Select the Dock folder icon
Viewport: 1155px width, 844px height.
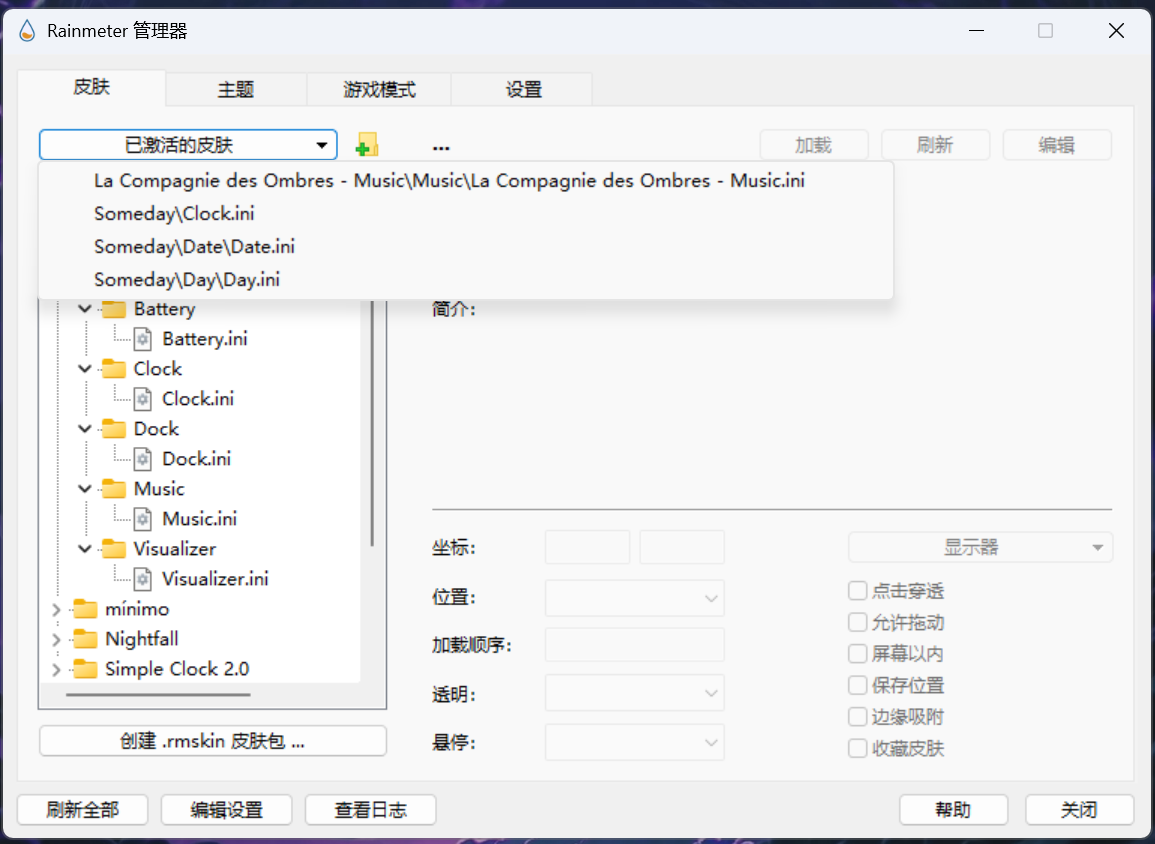click(x=113, y=429)
